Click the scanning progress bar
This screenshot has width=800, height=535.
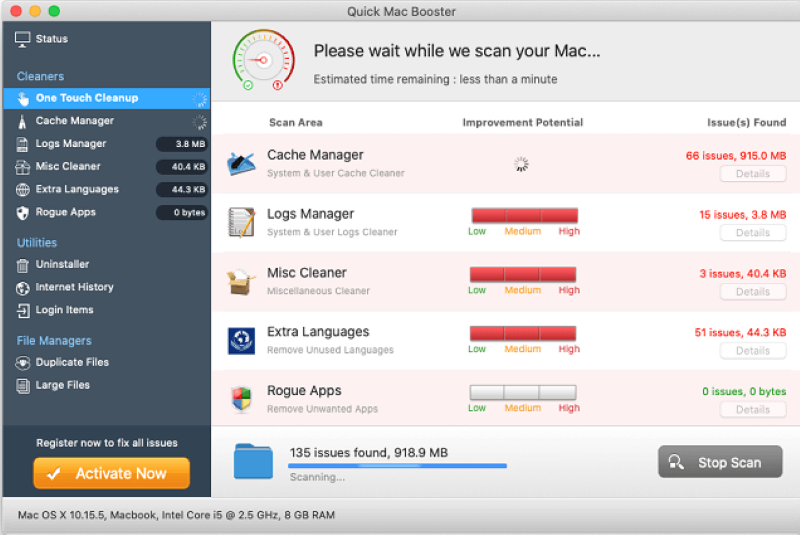click(397, 466)
